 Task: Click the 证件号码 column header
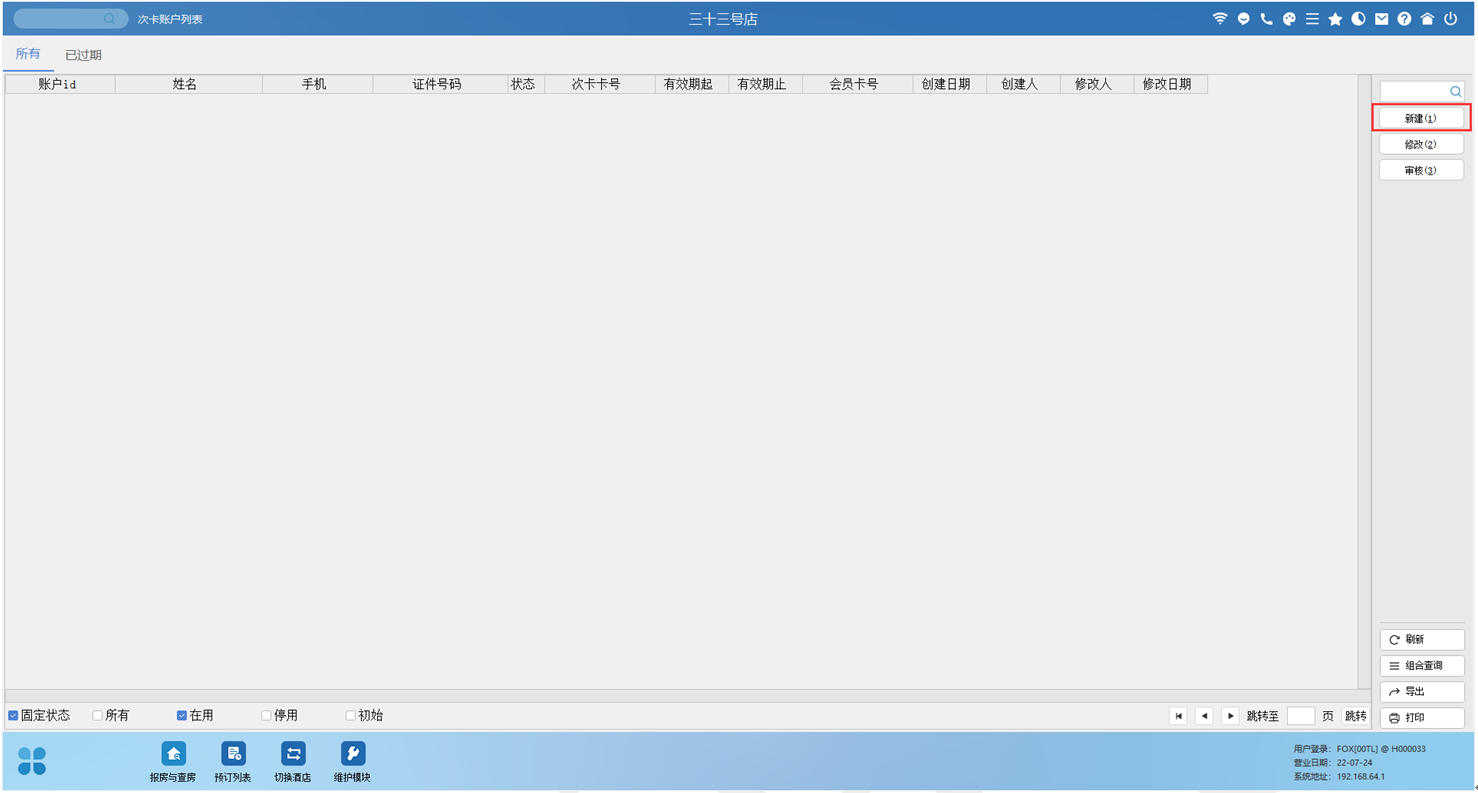(x=440, y=84)
